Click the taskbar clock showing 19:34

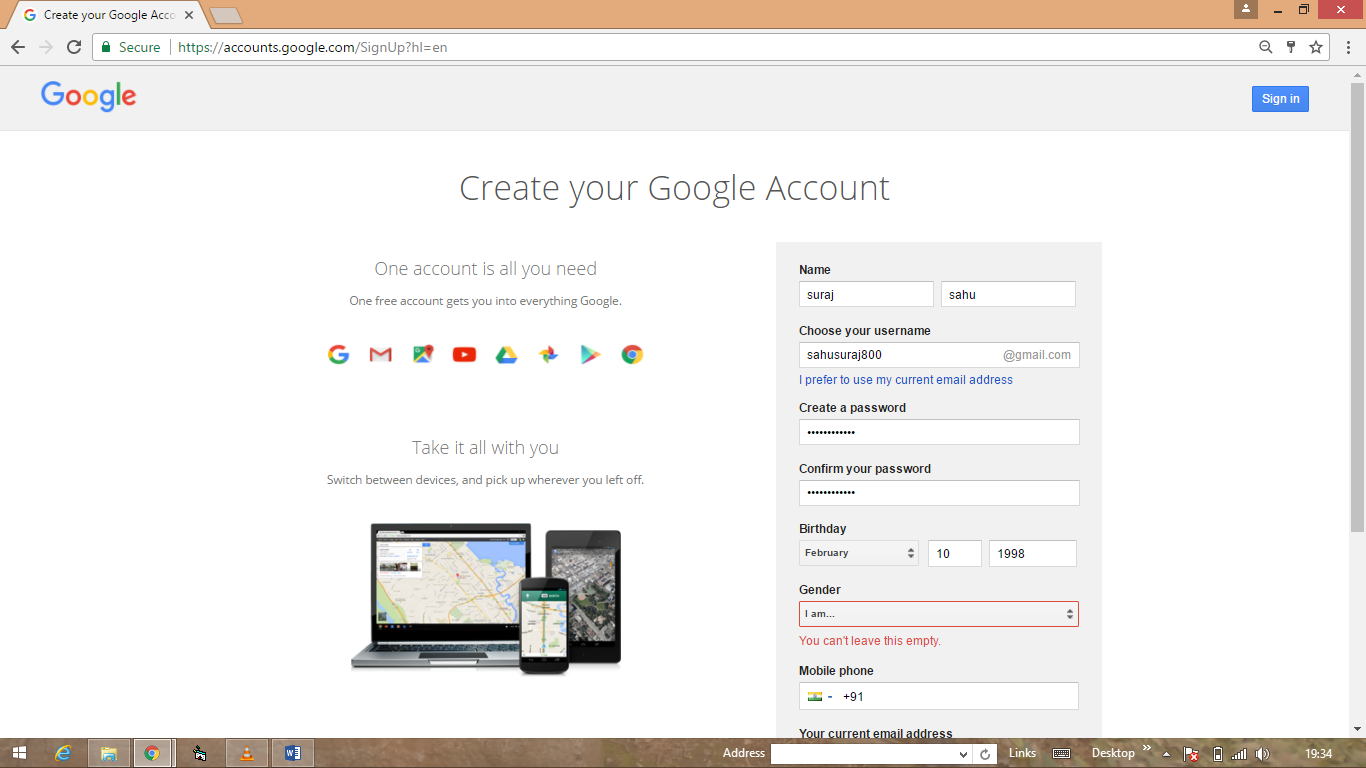tap(1319, 753)
